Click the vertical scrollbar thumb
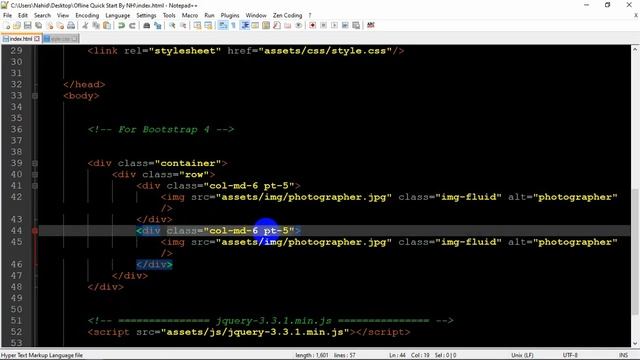The image size is (640, 360). (x=635, y=252)
